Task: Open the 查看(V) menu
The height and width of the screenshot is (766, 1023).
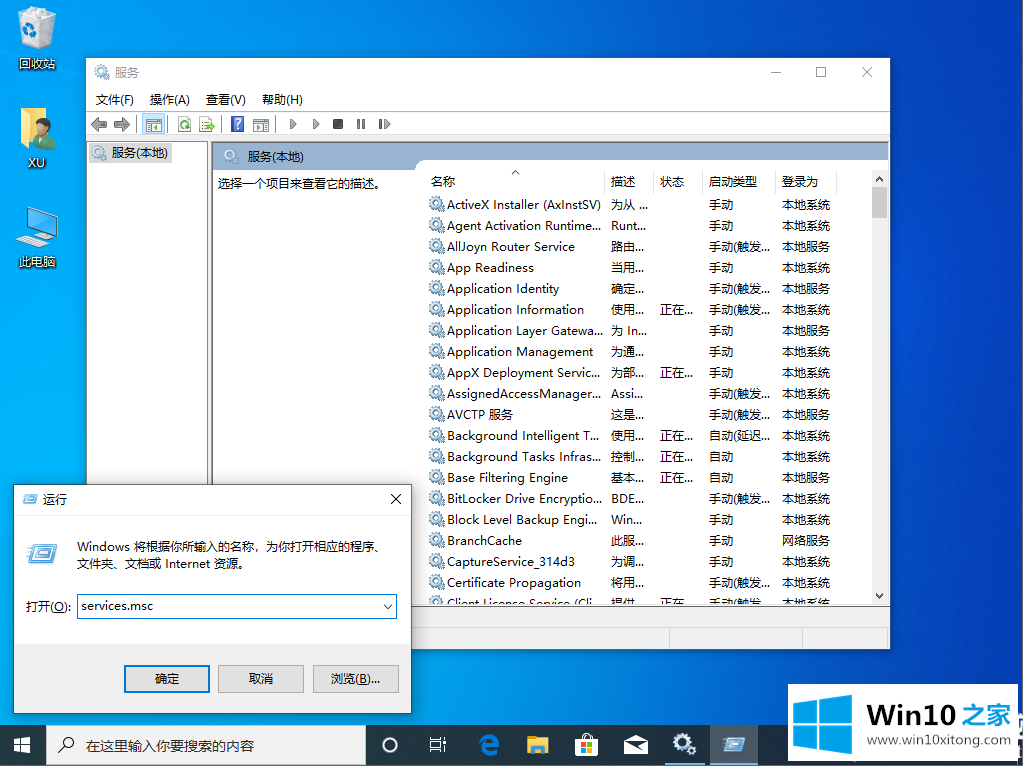Action: pos(225,100)
